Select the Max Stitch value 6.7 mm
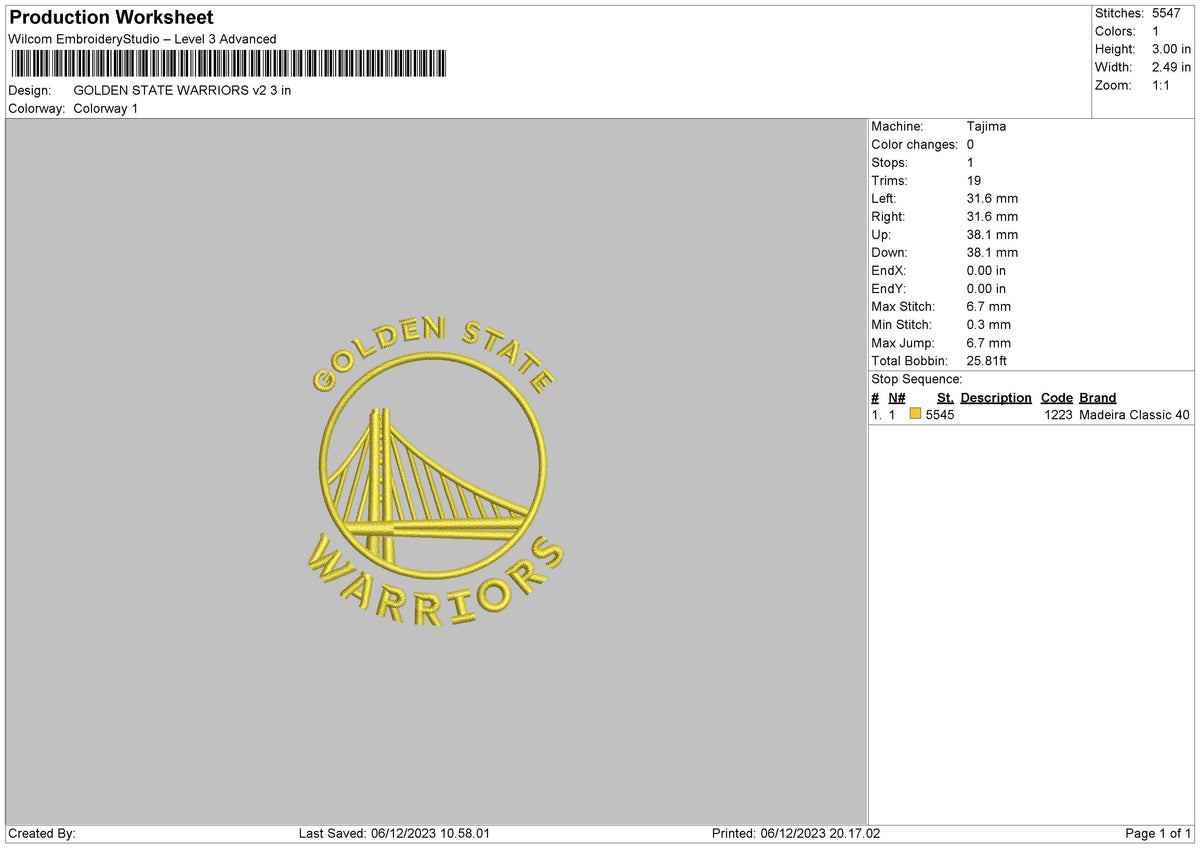This screenshot has width=1200, height=848. (x=989, y=306)
